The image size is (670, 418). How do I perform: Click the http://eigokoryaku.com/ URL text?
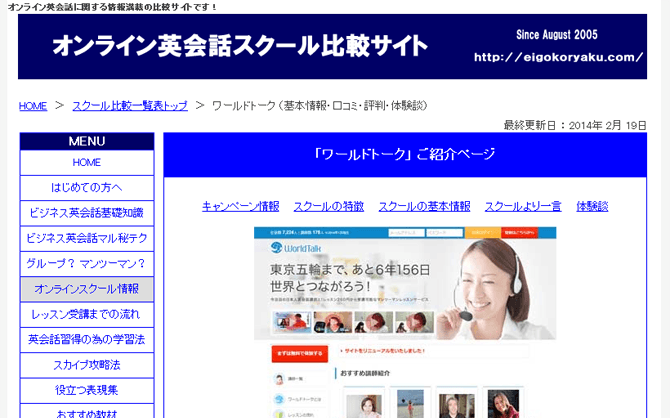558,57
